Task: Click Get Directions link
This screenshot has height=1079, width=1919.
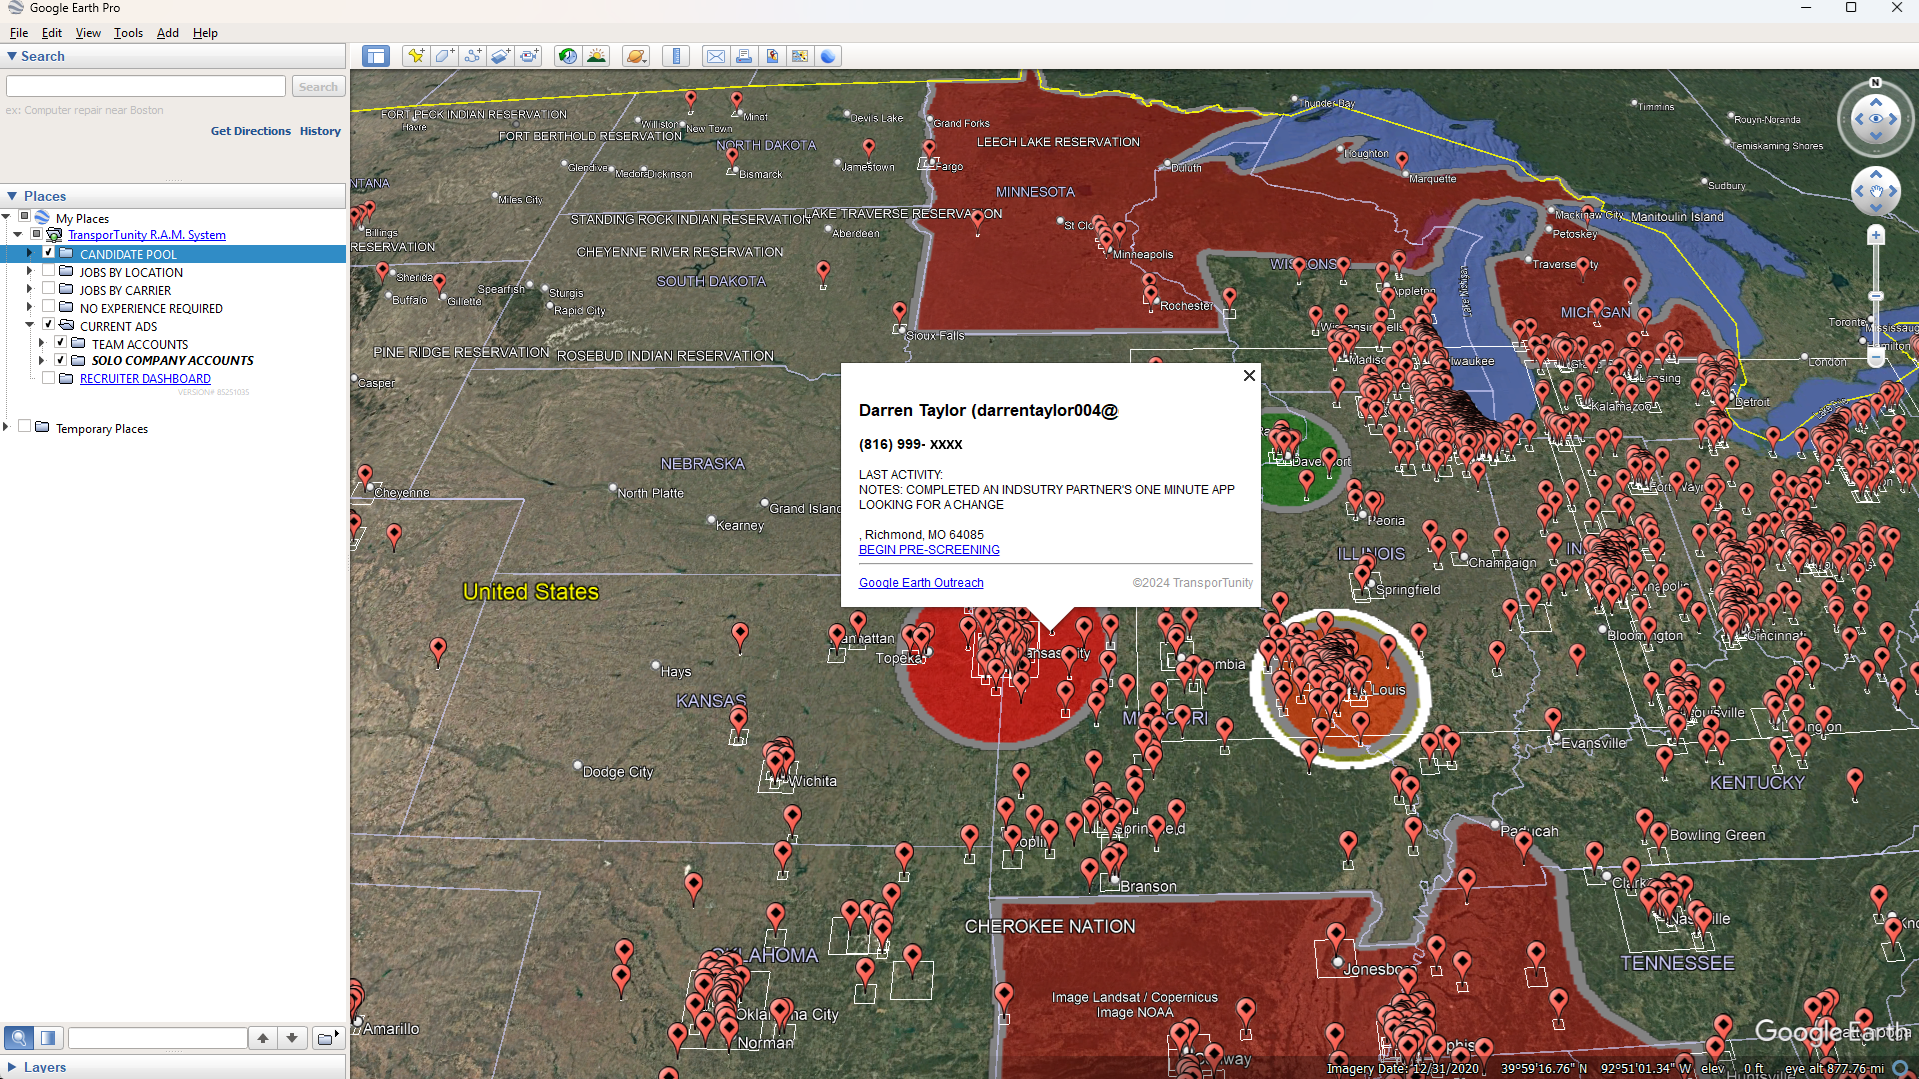Action: [x=251, y=131]
